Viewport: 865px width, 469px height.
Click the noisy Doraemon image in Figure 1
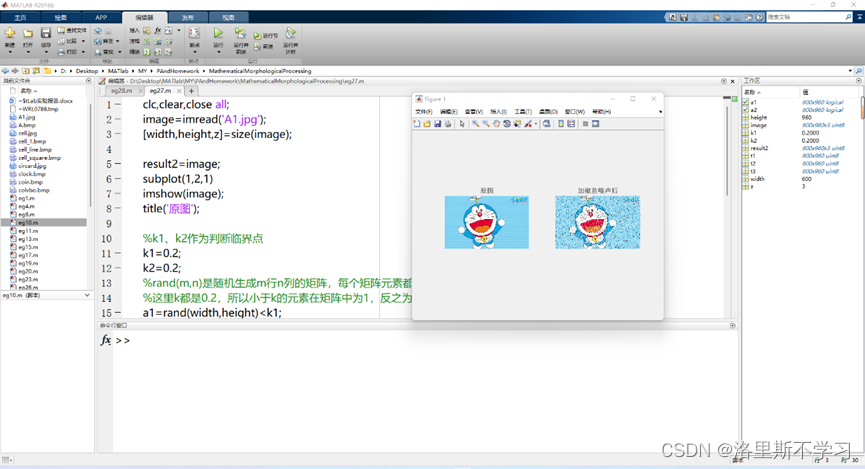pyautogui.click(x=597, y=222)
